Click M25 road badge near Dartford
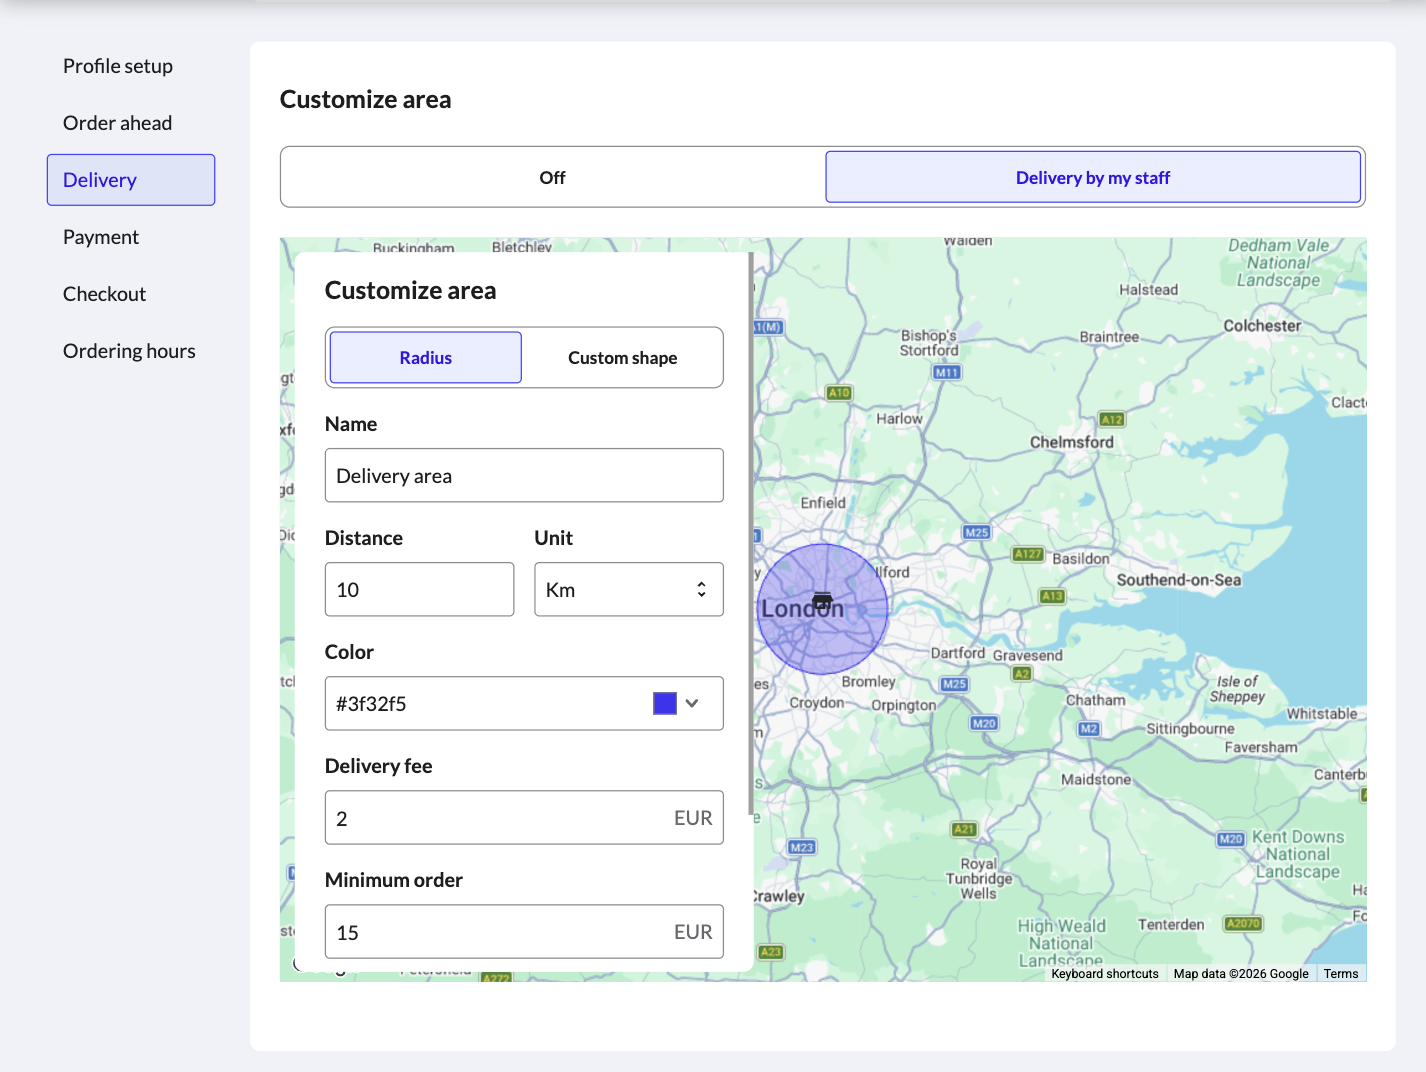1426x1072 pixels. [955, 684]
